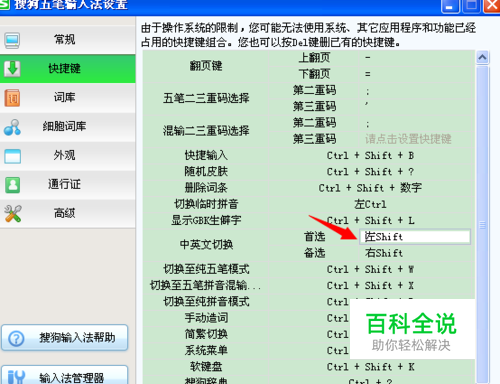Click the 首选 label in 中英文切换
Screen dimensions: 500x384
pos(314,237)
